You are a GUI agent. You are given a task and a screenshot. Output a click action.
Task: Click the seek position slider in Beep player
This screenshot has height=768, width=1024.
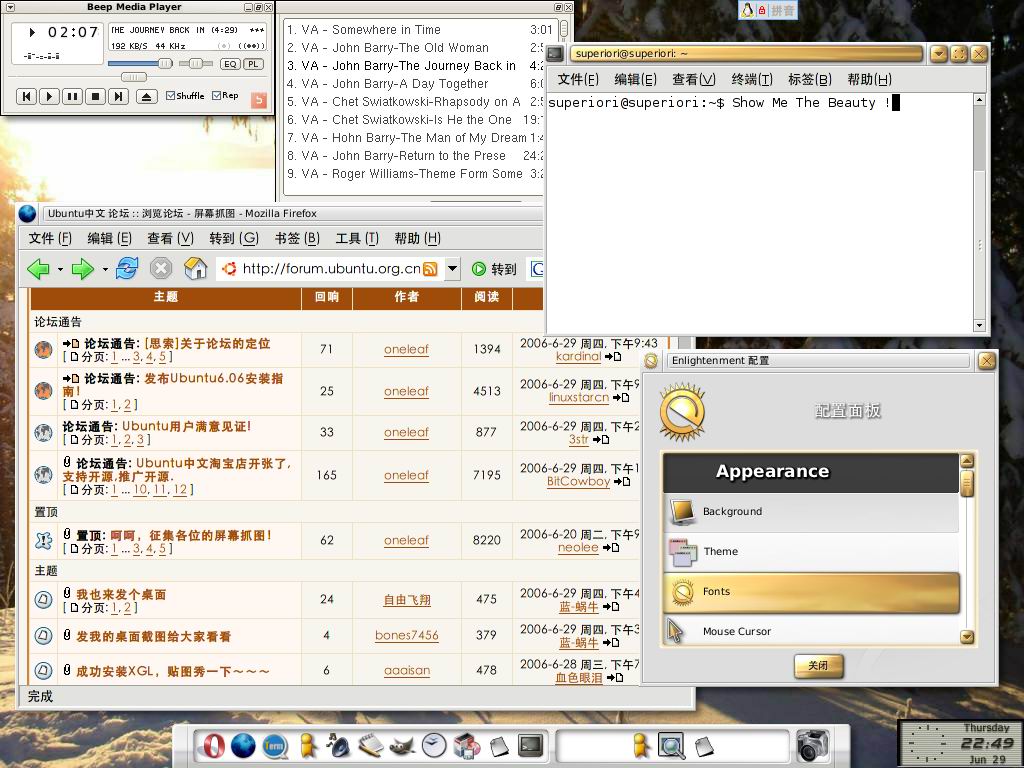(x=134, y=77)
